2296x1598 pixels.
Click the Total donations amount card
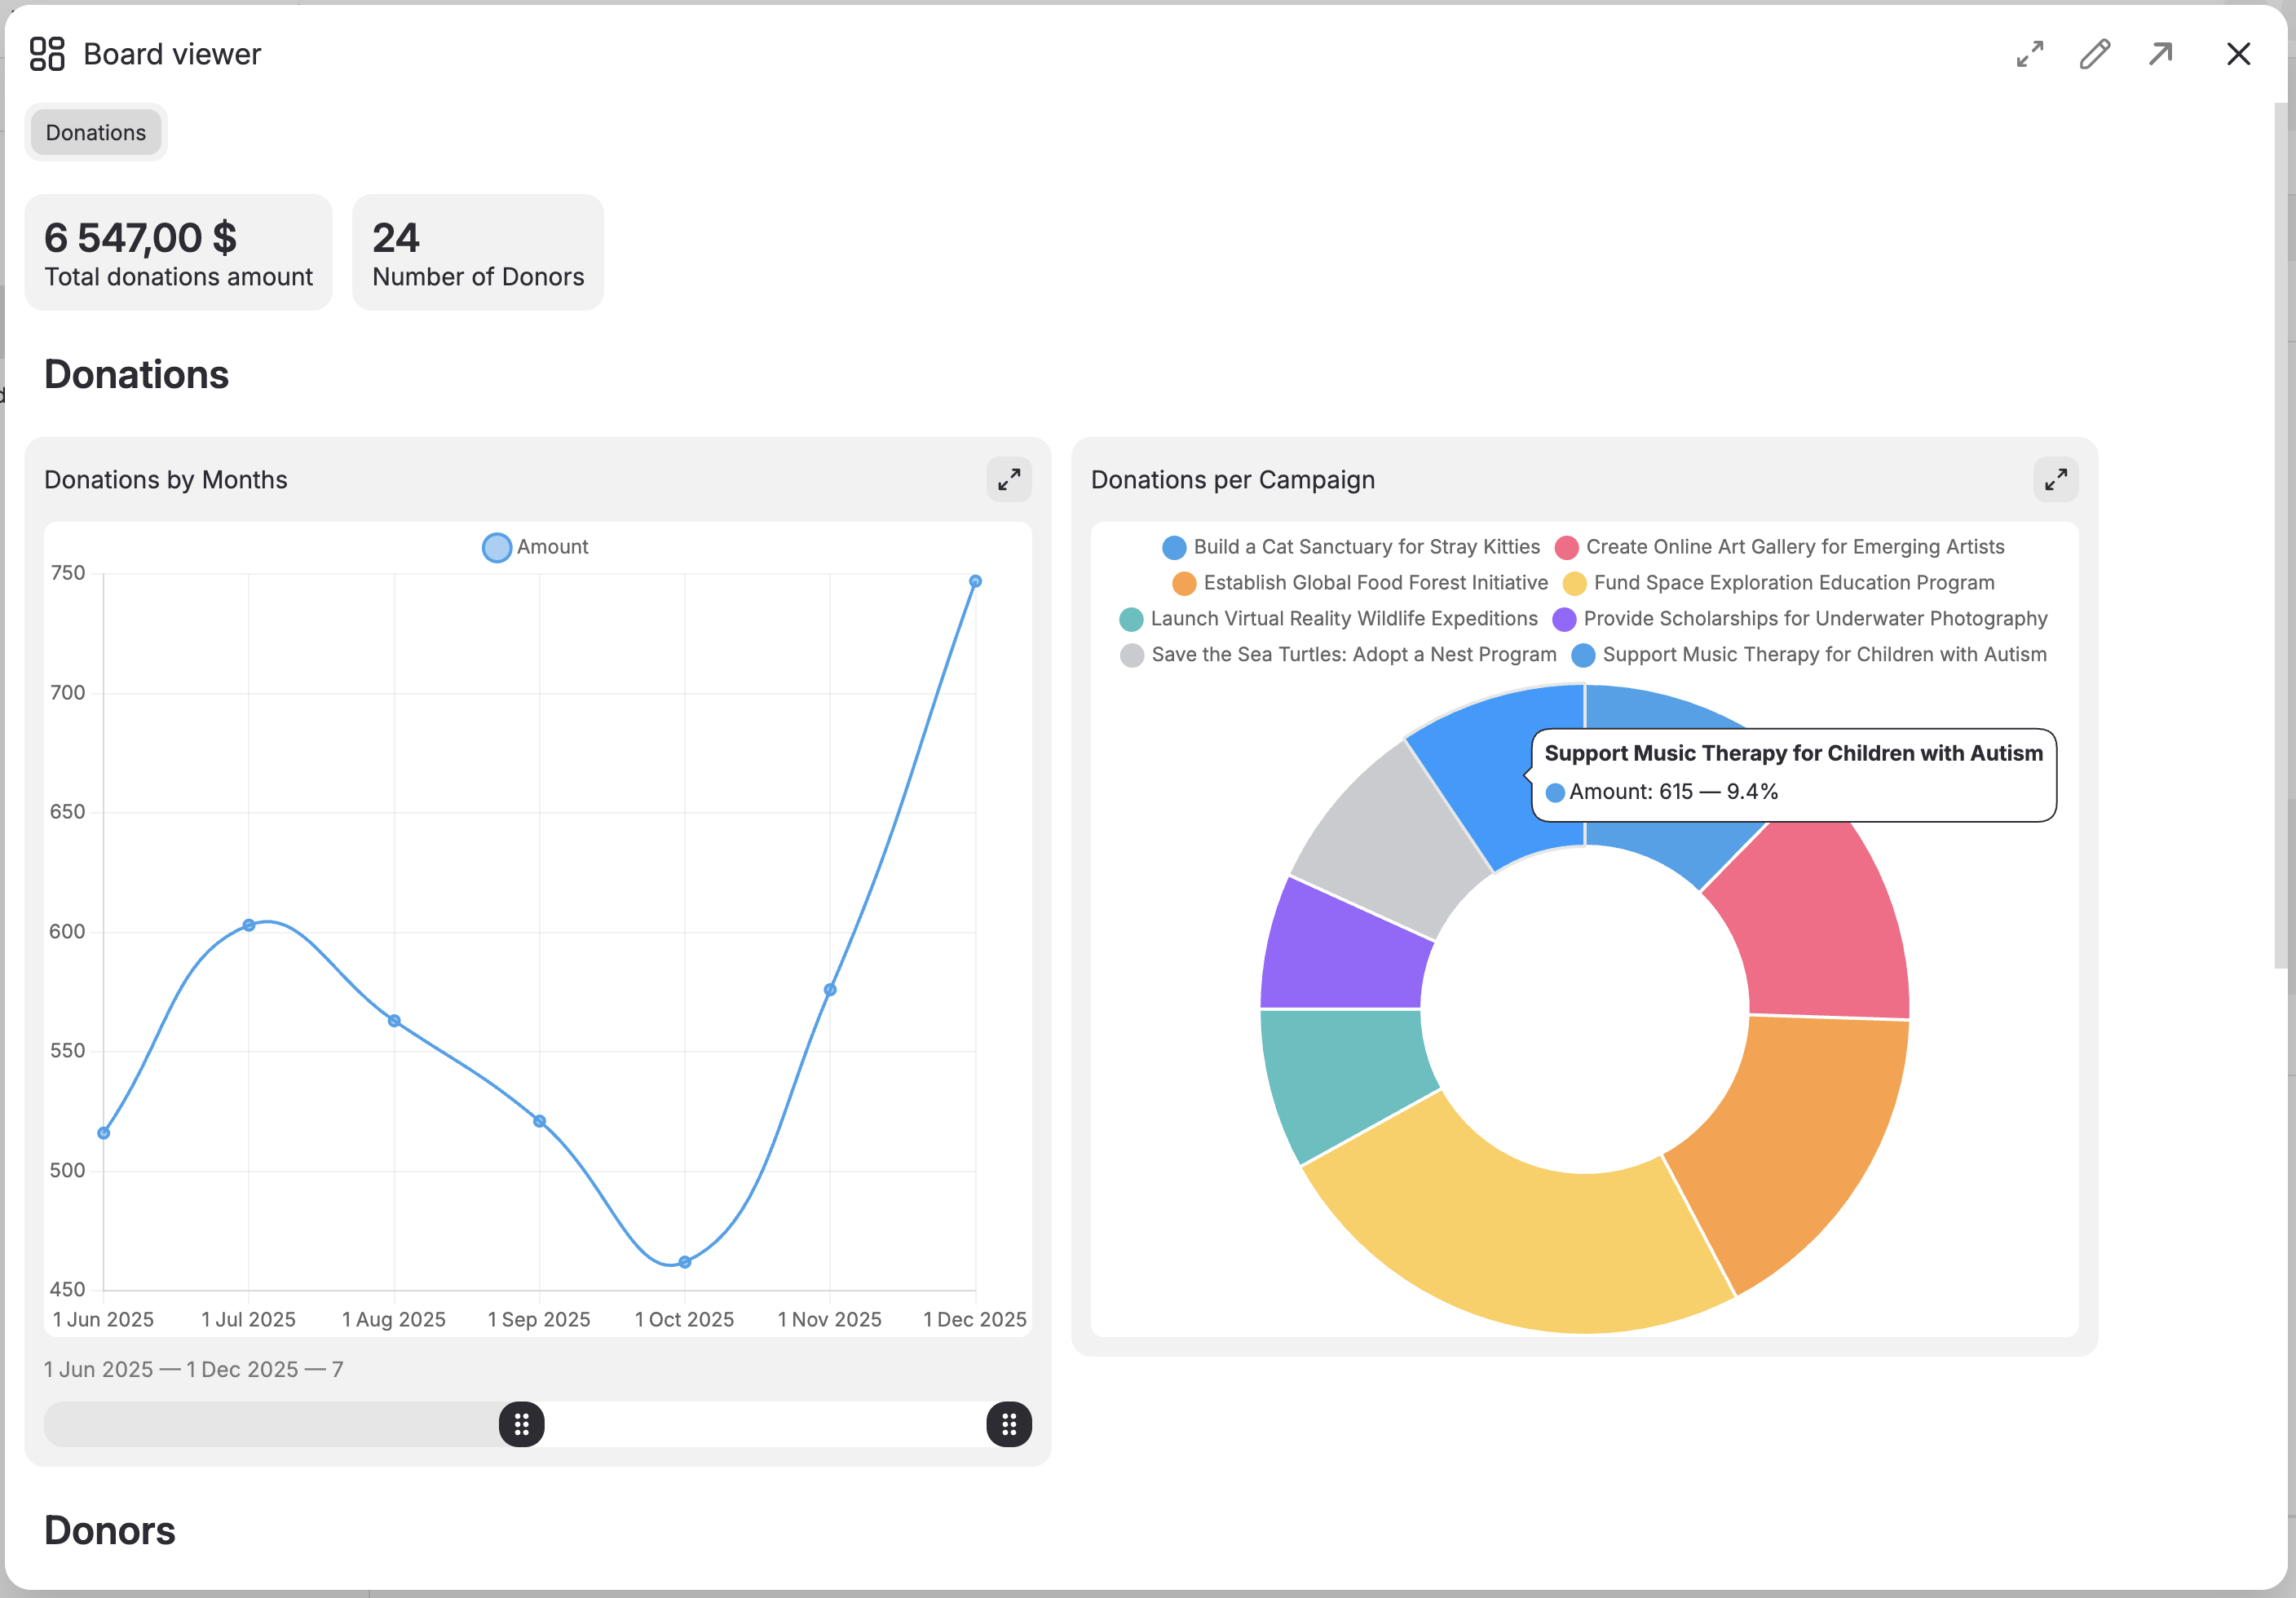[x=178, y=253]
